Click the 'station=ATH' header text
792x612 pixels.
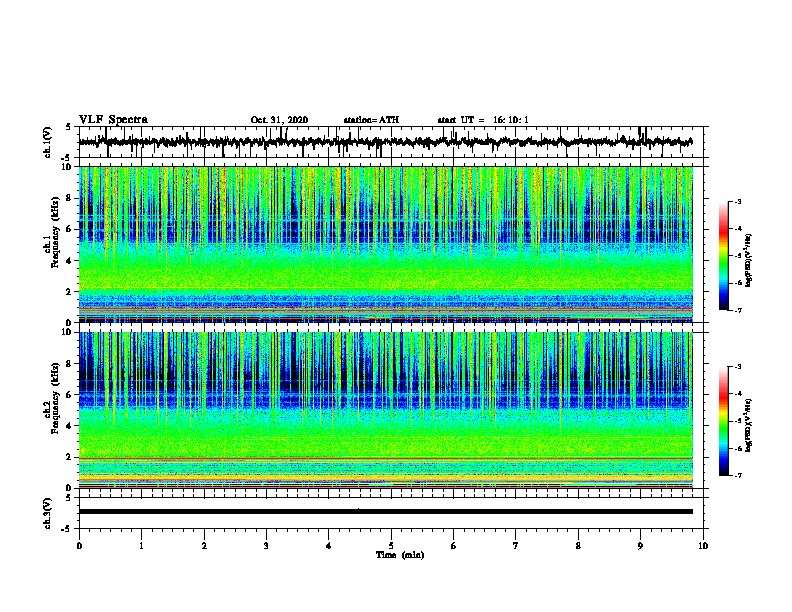click(x=371, y=120)
